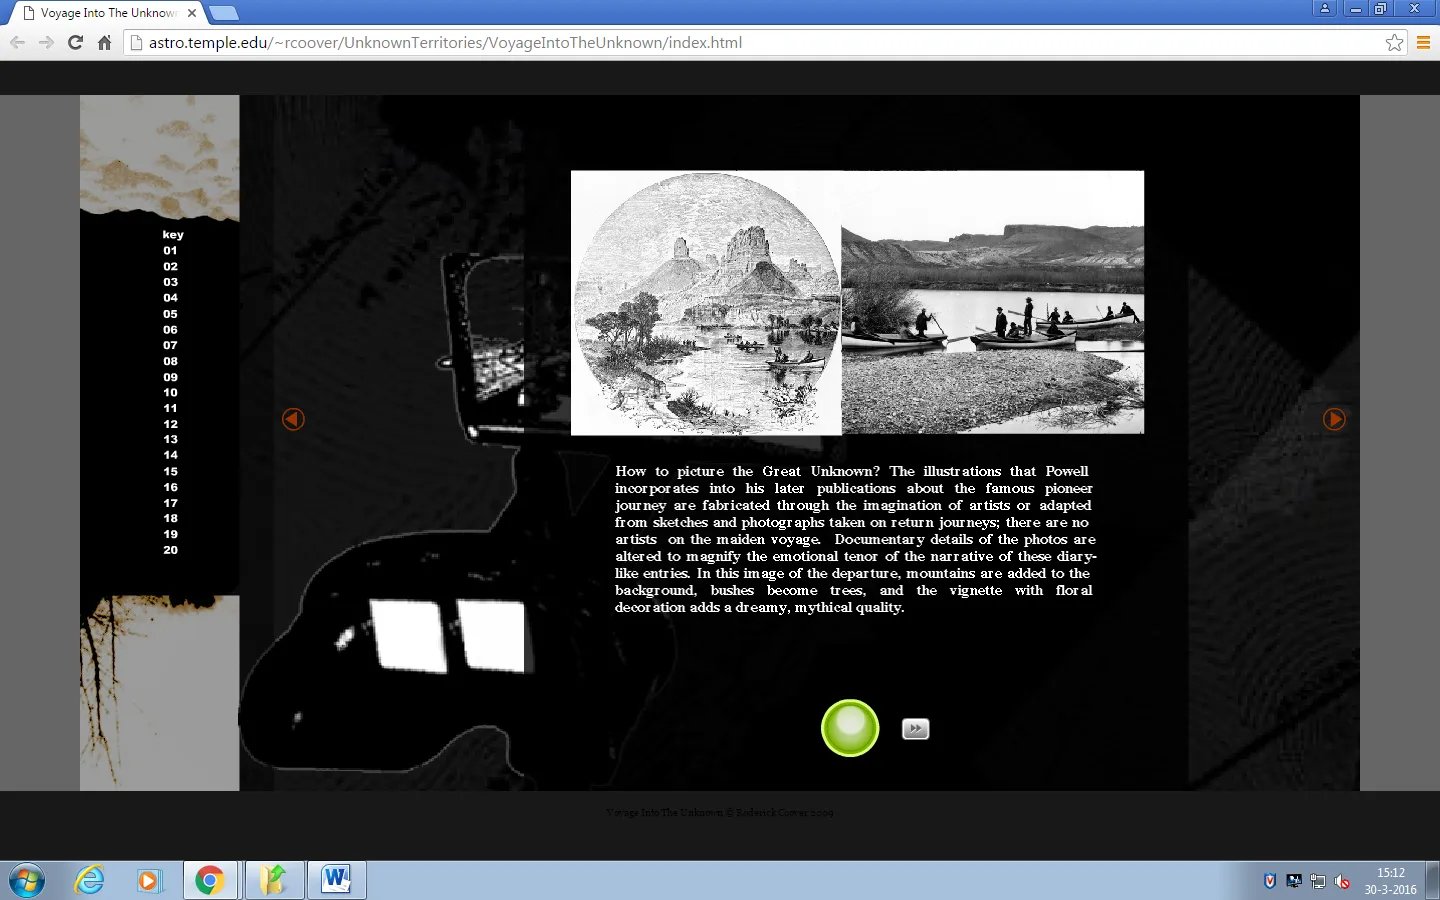Open Microsoft Word from the taskbar

(x=336, y=880)
